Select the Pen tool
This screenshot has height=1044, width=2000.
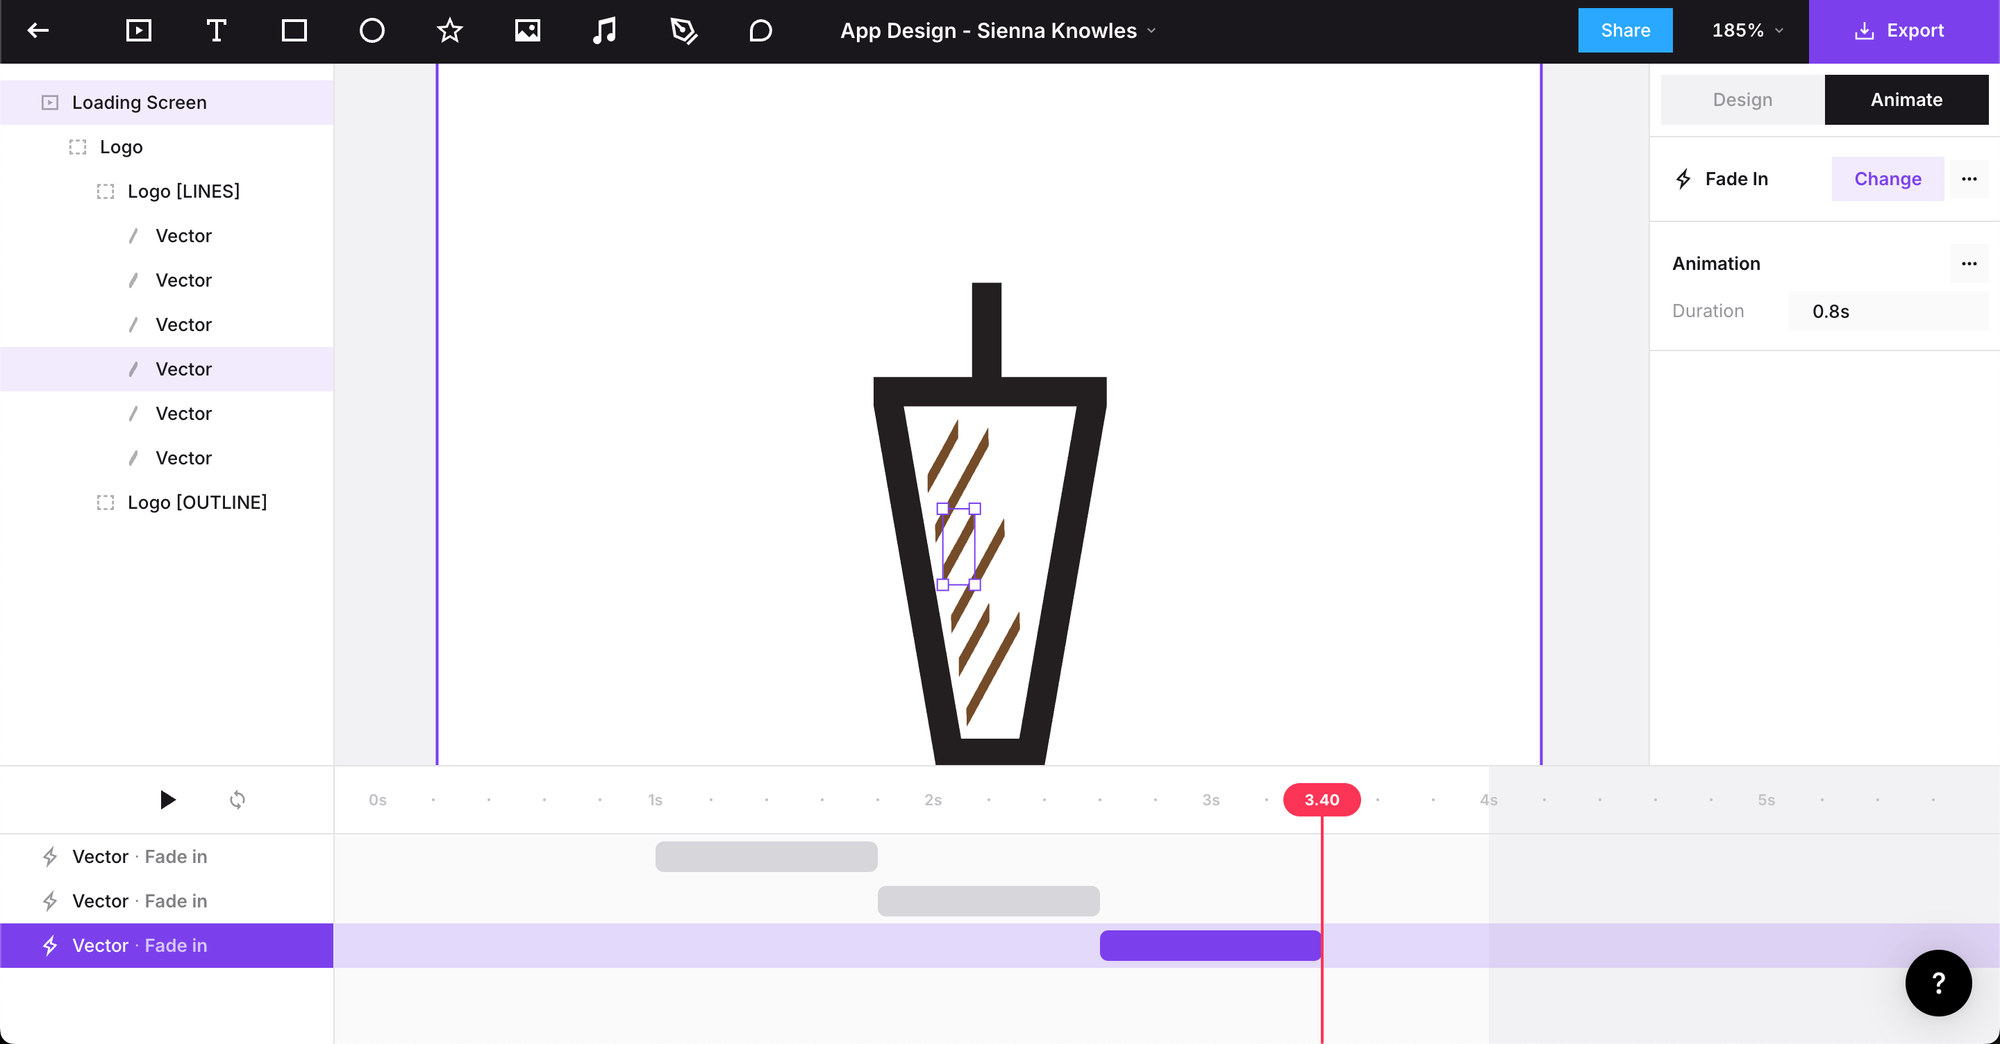tap(683, 31)
